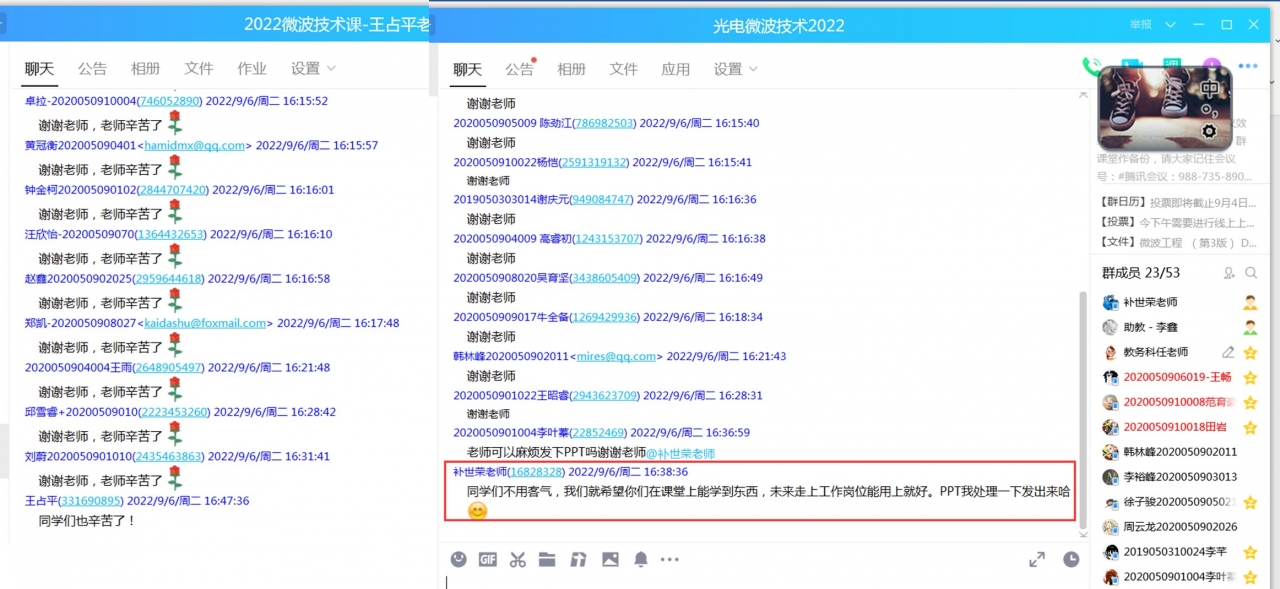Switch to the 文件 tab
This screenshot has width=1280, height=589.
tap(623, 69)
